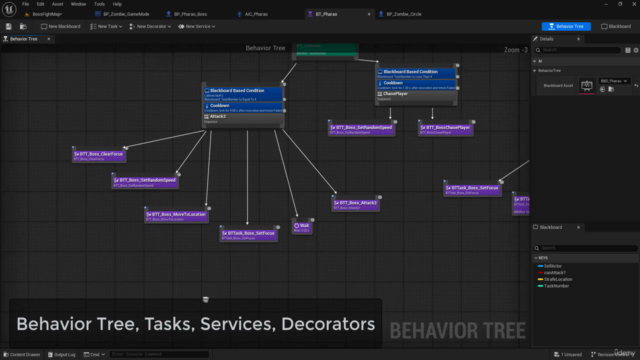Open the BBD_Pharao asset dropdown
Screen dimensions: 640x360
(614, 81)
